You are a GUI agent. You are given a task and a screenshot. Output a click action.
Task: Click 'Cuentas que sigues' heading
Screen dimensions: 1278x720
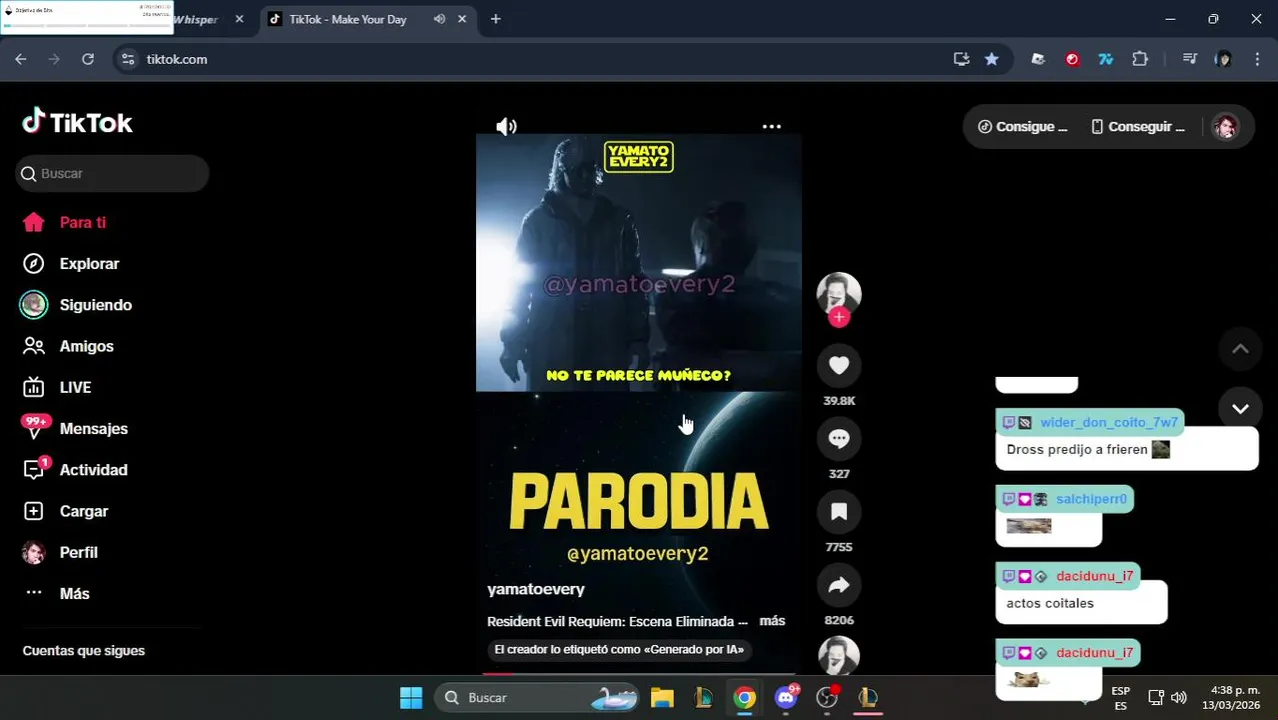84,651
